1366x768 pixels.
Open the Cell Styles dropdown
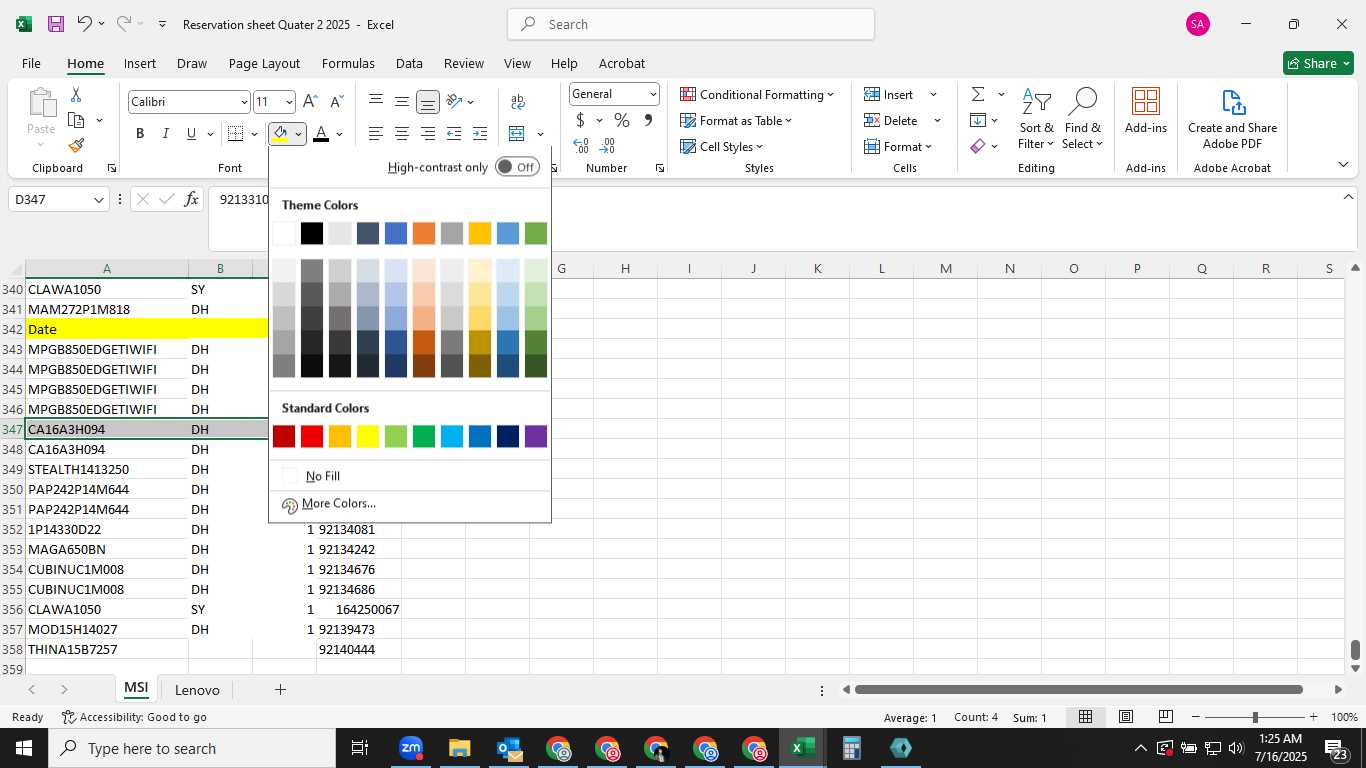[723, 146]
